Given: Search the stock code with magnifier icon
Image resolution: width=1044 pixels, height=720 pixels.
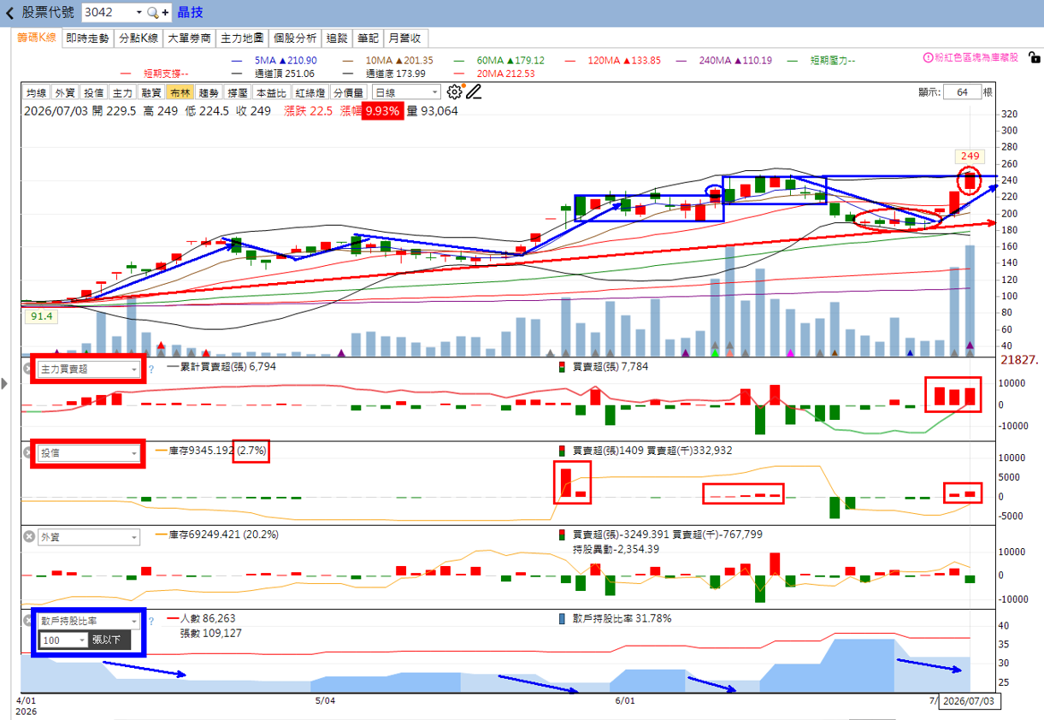Looking at the screenshot, I should pyautogui.click(x=152, y=13).
